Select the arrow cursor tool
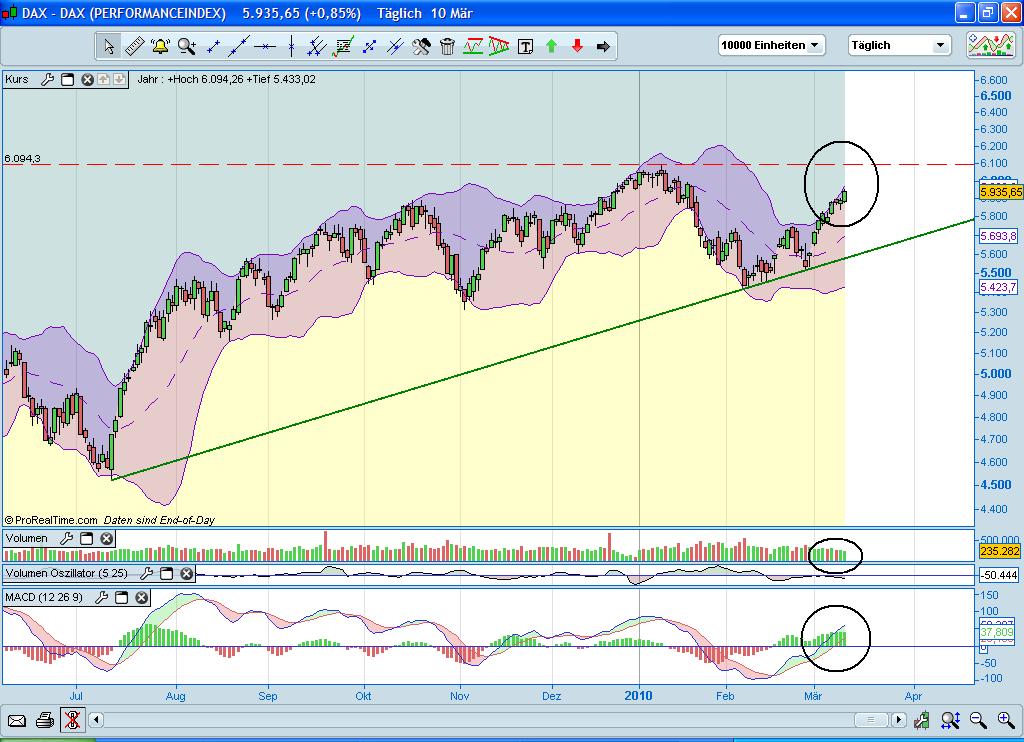Image resolution: width=1024 pixels, height=742 pixels. click(x=109, y=46)
